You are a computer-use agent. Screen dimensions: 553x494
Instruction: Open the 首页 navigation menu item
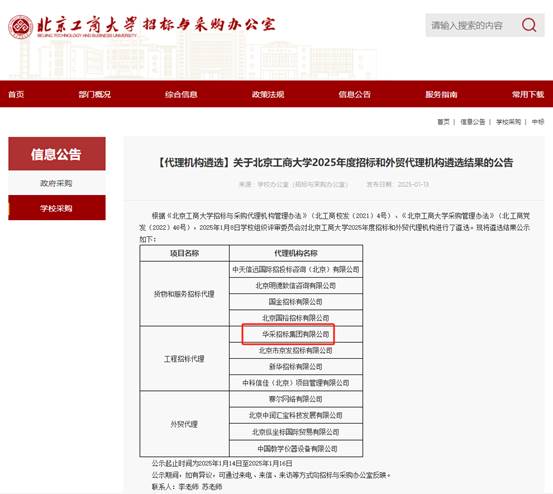(16, 94)
